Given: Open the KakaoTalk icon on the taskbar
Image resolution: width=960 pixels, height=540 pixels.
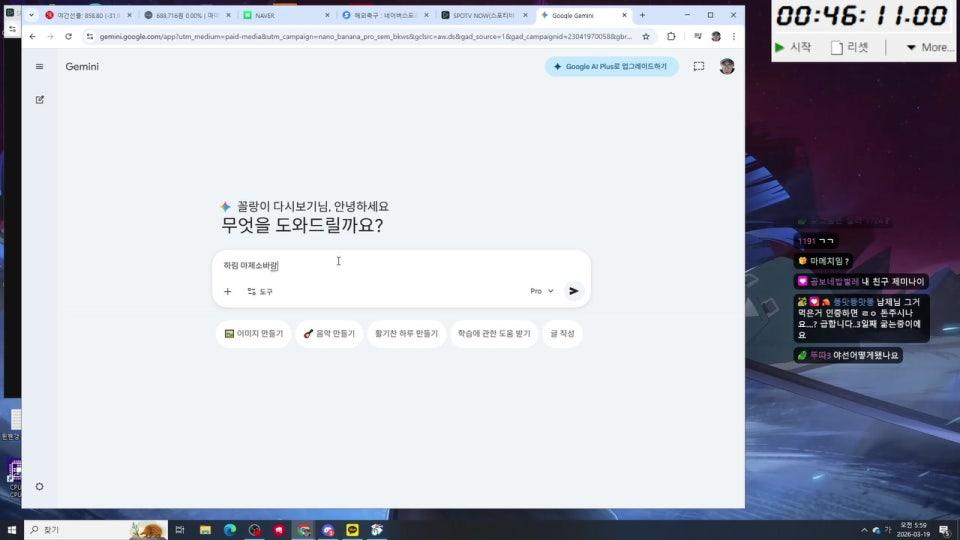Looking at the screenshot, I should (x=352, y=530).
